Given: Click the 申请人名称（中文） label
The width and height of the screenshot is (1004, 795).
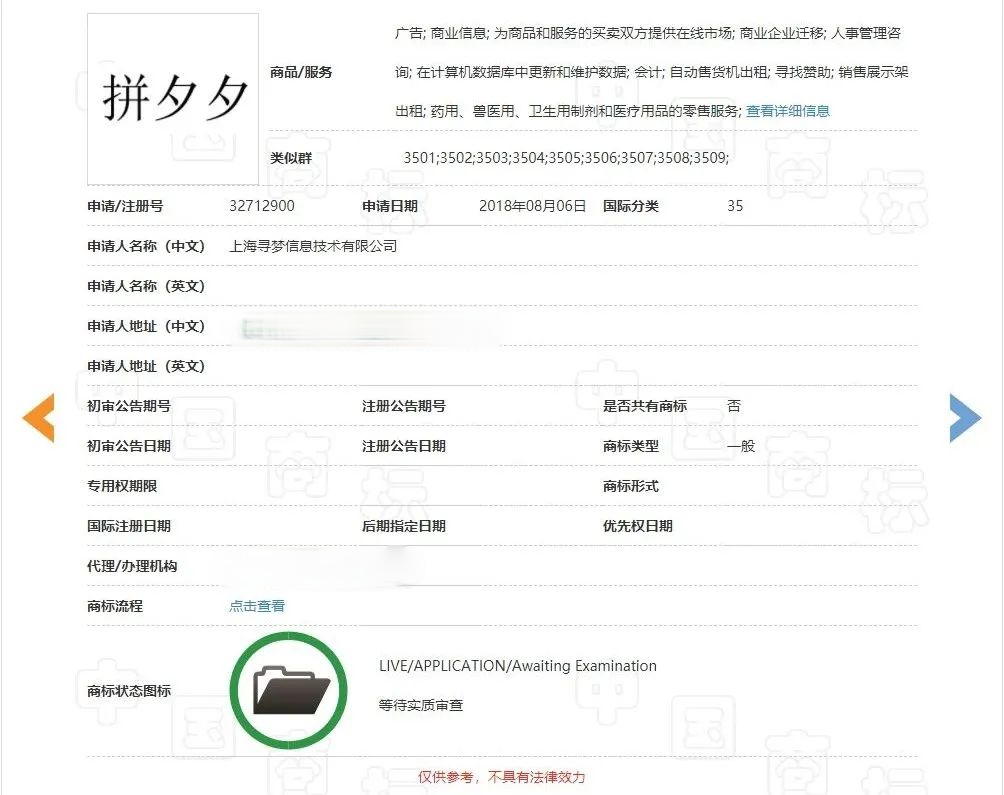Looking at the screenshot, I should (x=146, y=246).
